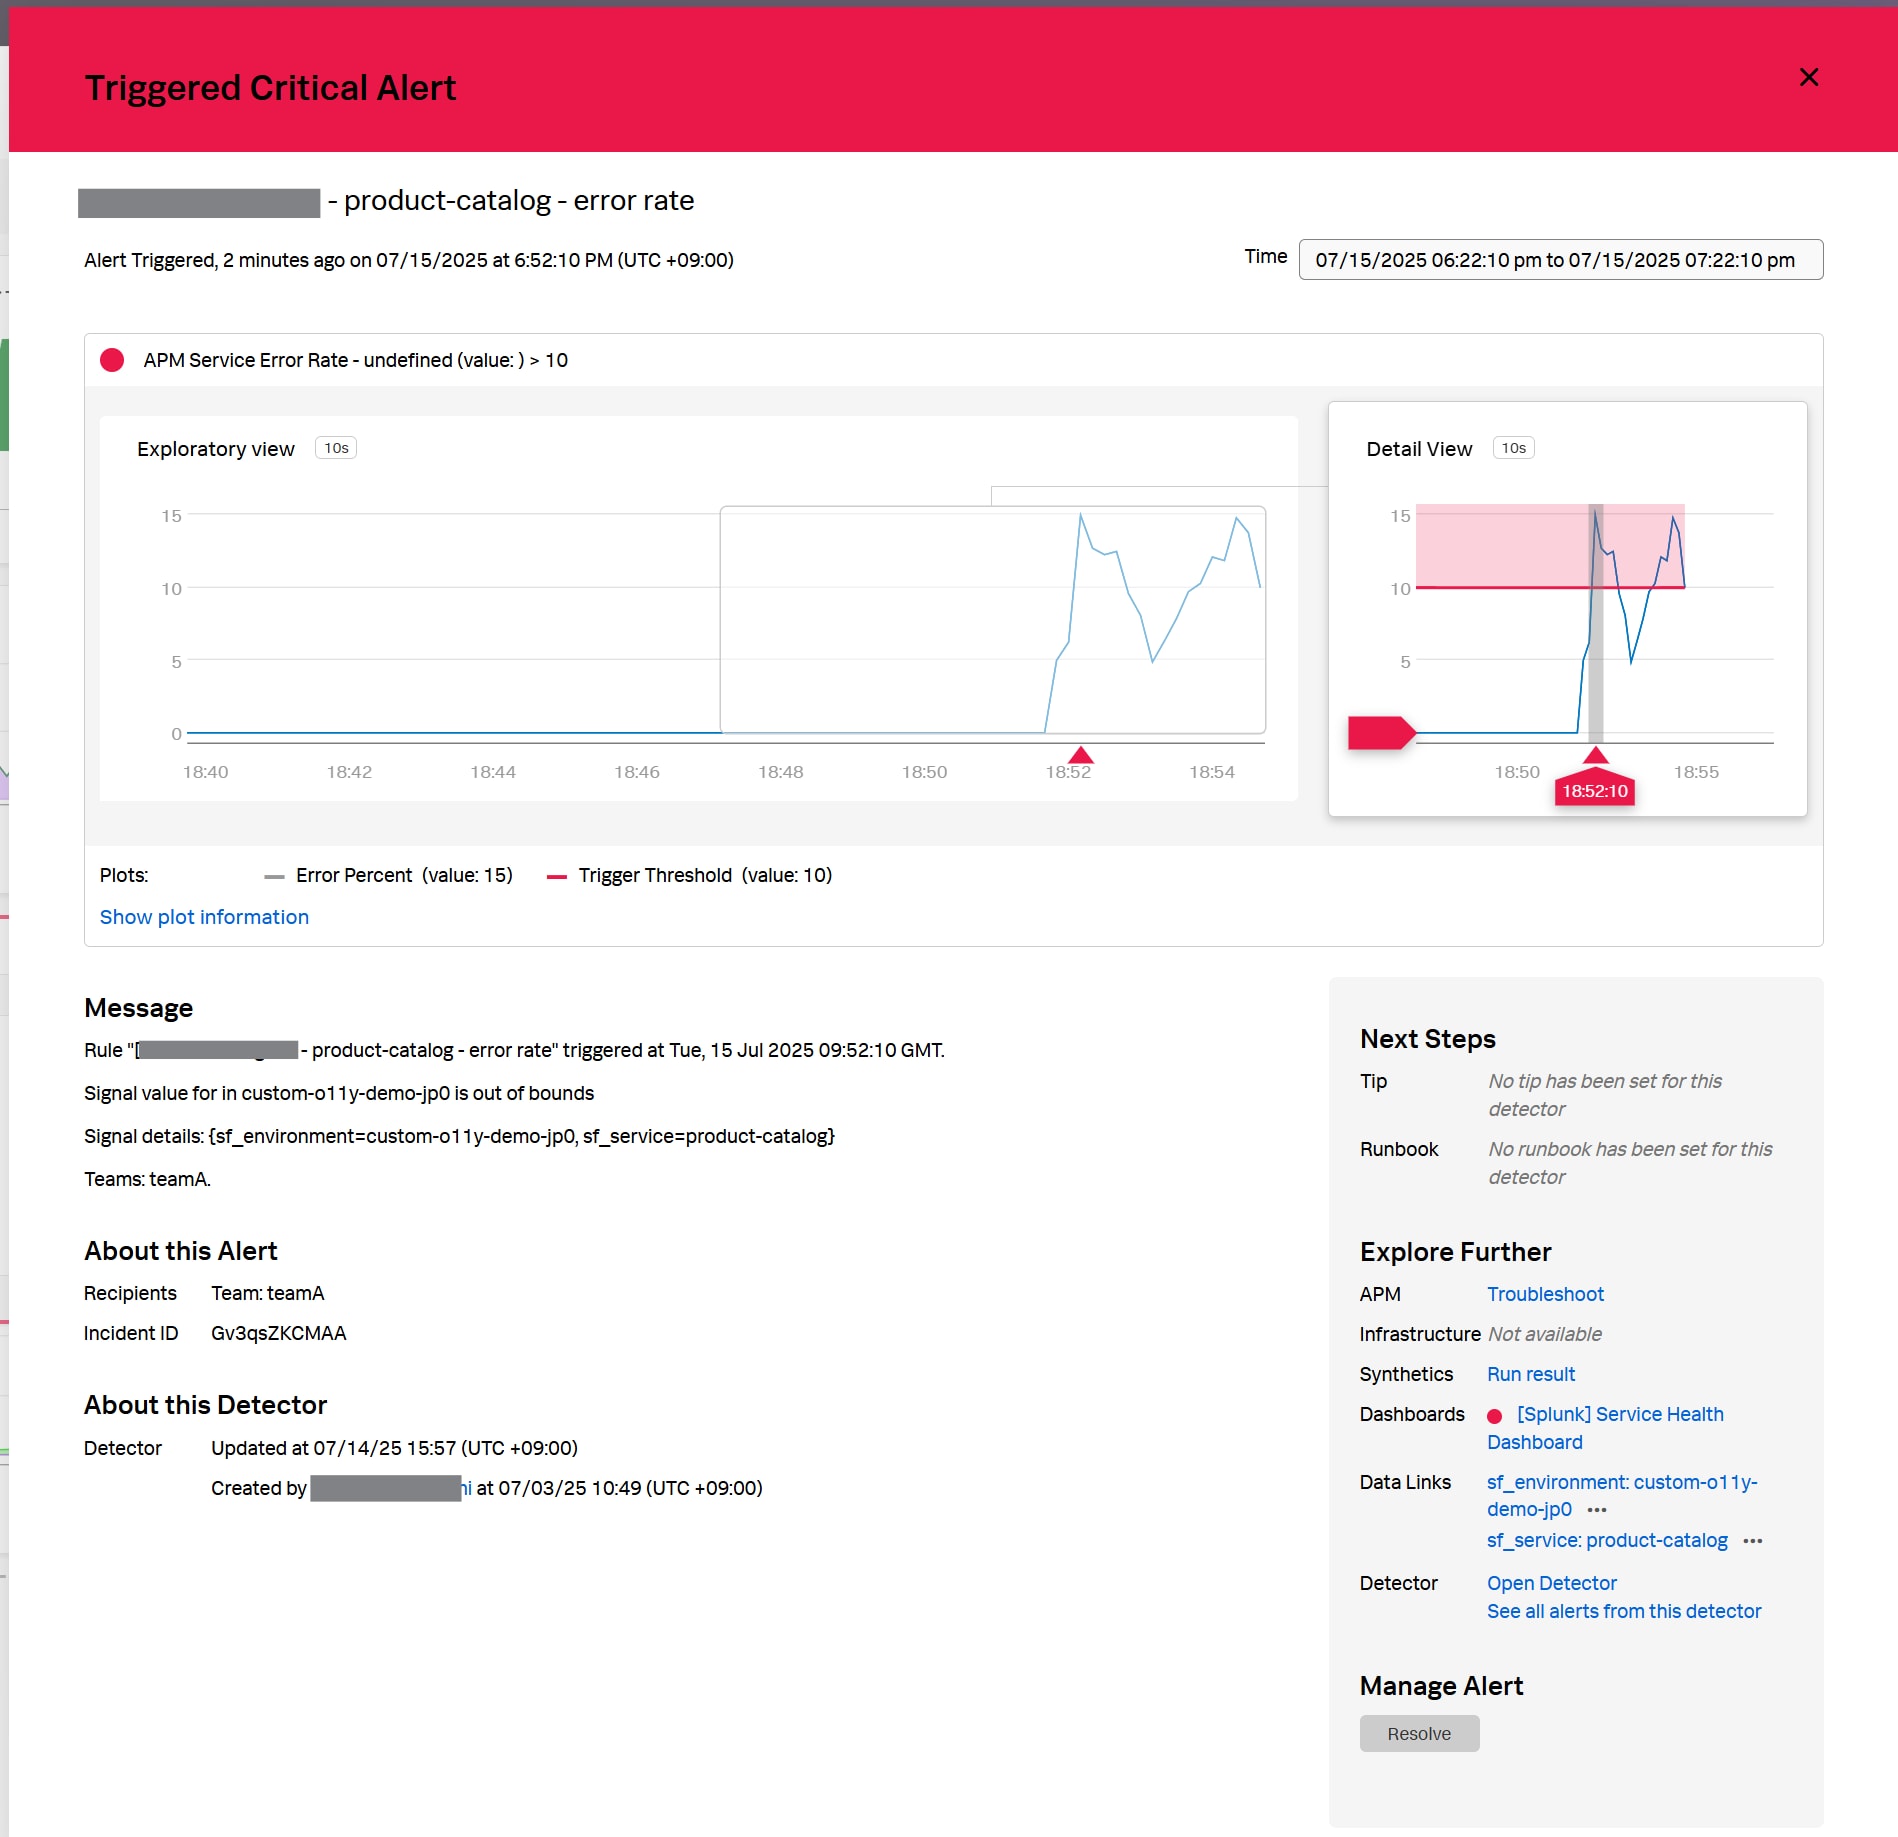The image size is (1898, 1837).
Task: Close the Triggered Critical Alert dialog
Action: point(1808,77)
